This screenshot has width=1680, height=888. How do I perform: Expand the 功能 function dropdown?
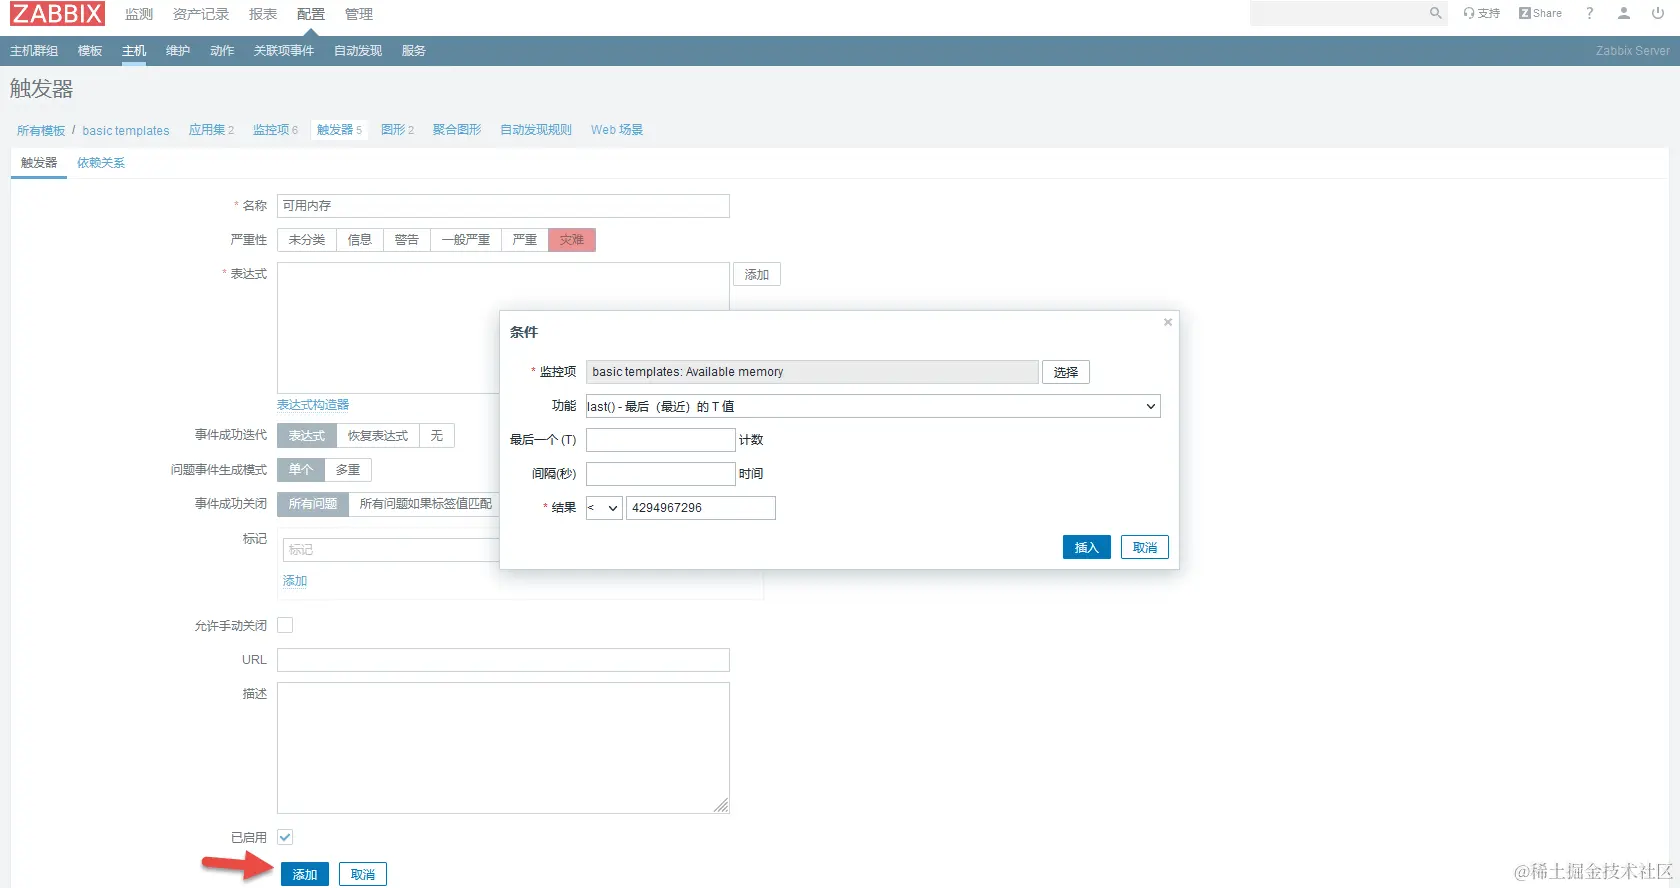[x=873, y=406]
